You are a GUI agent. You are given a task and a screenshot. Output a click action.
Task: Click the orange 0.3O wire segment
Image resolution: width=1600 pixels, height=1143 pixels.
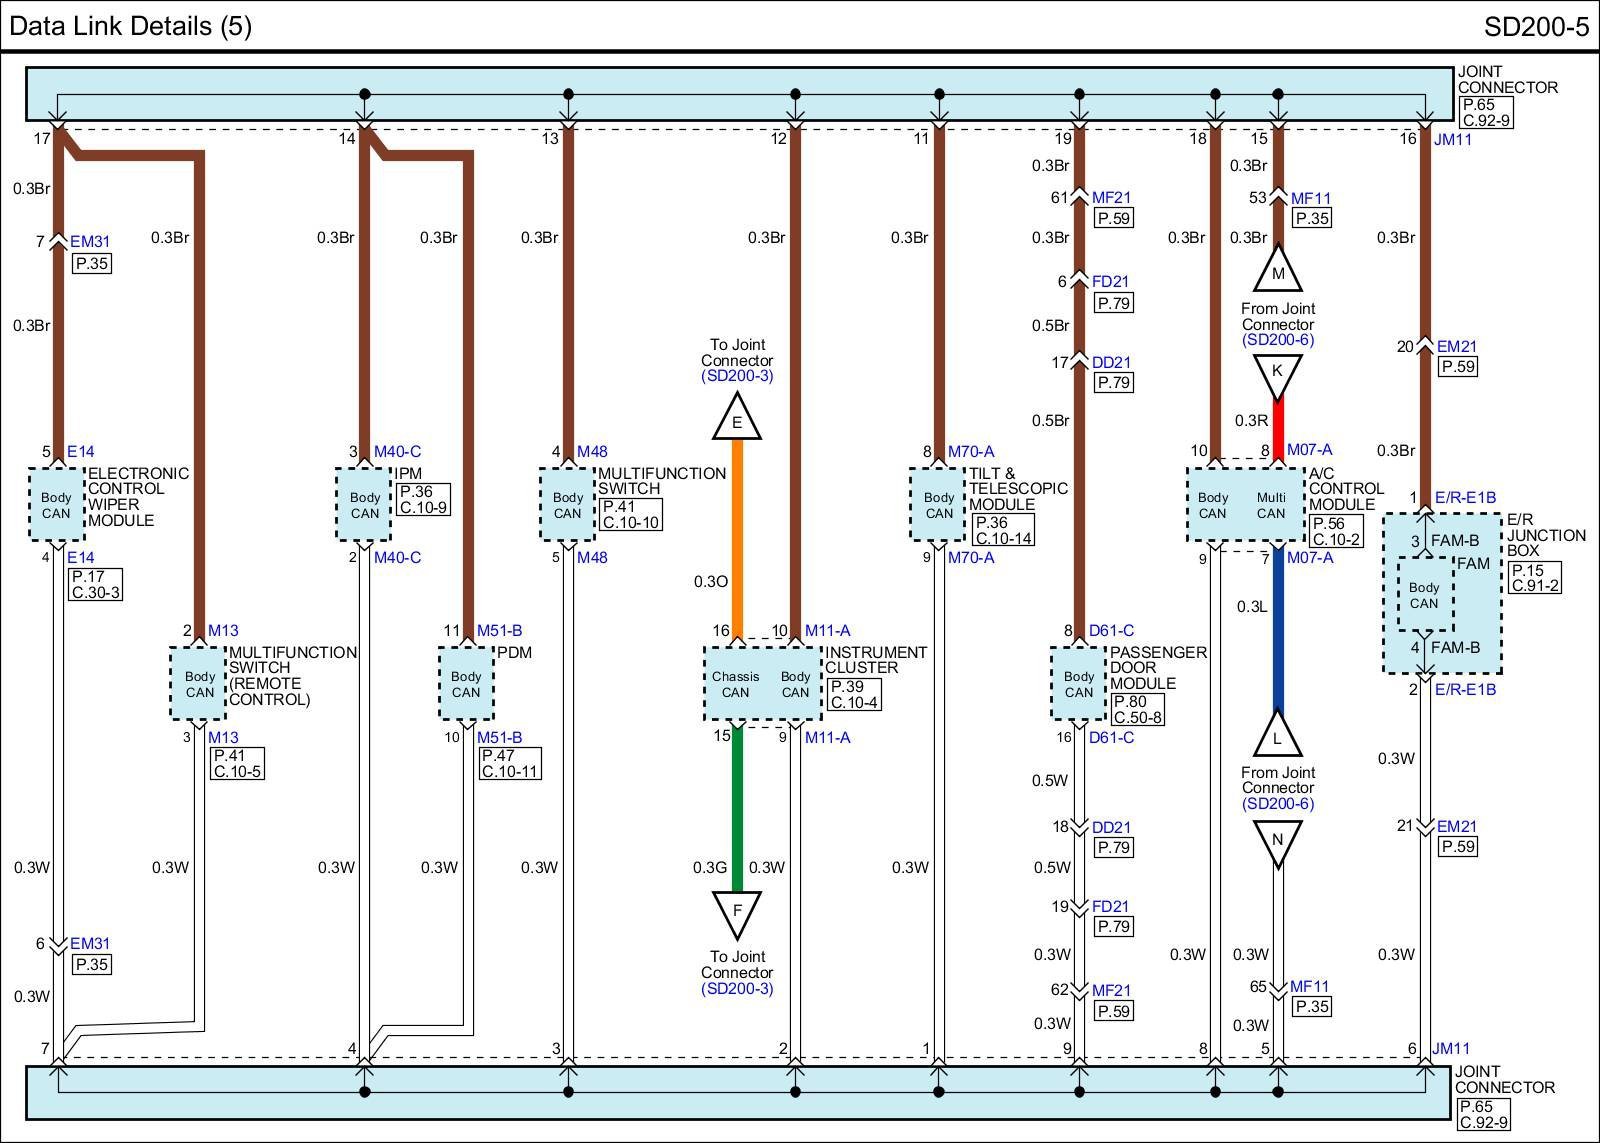point(737,540)
